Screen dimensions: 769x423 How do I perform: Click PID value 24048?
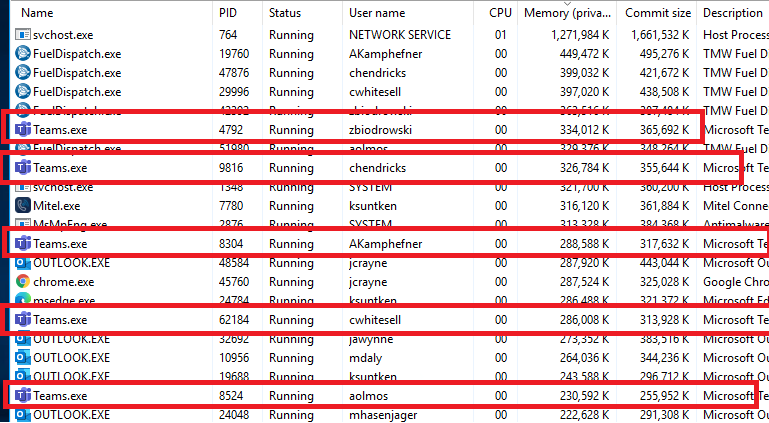[234, 415]
